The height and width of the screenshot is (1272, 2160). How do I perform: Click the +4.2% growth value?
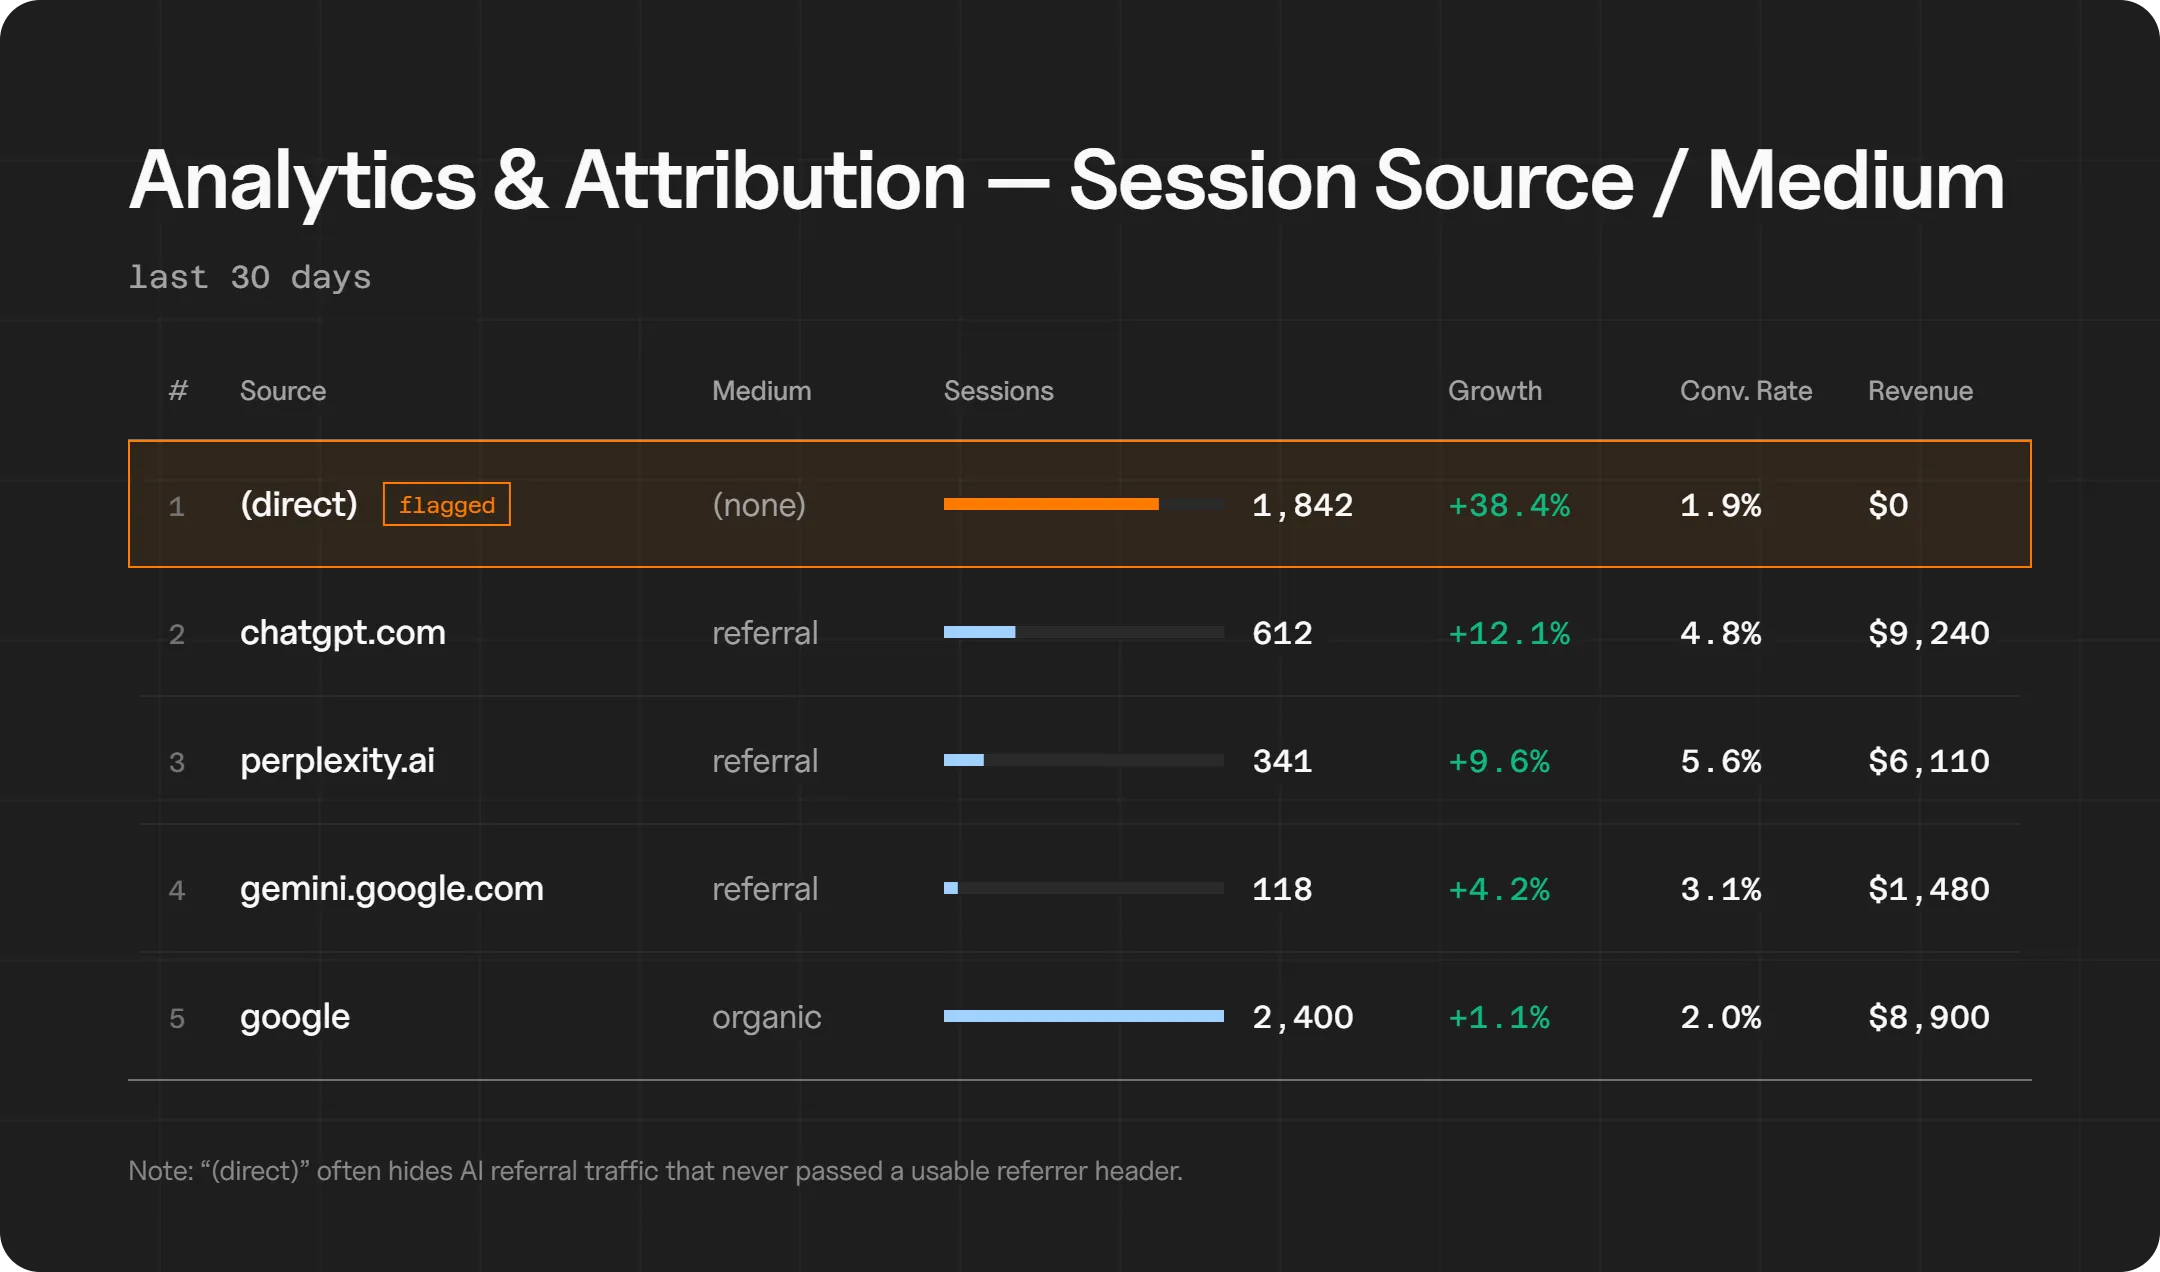click(x=1499, y=889)
